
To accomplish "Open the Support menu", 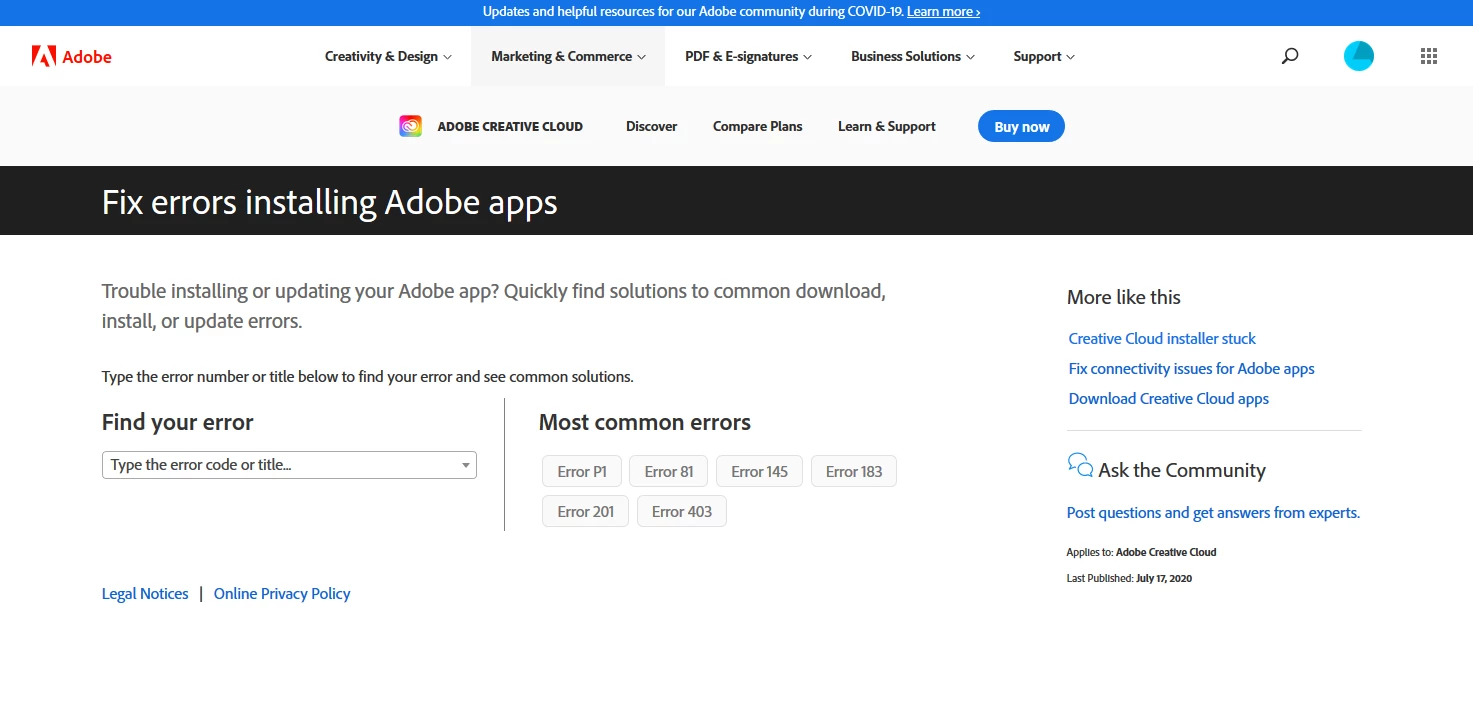I will point(1044,57).
